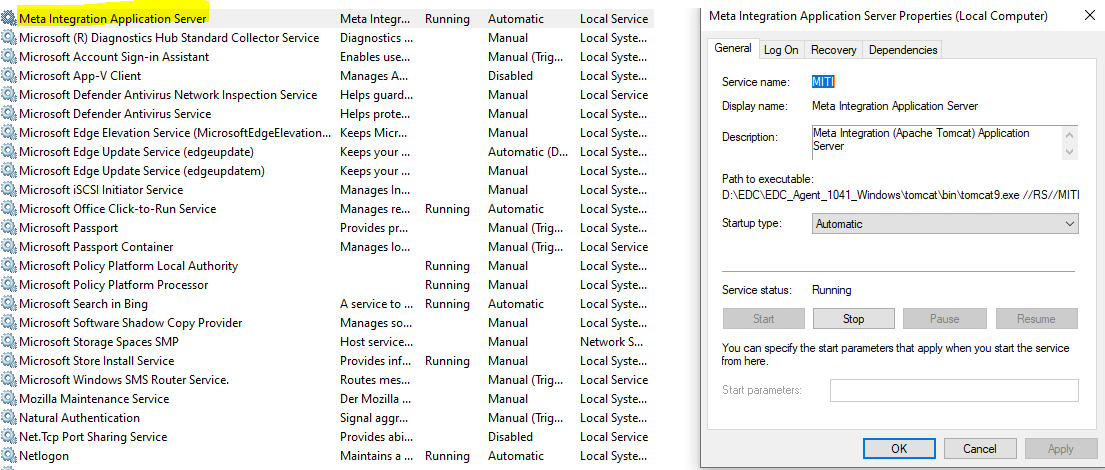Select the General tab
This screenshot has height=470, width=1105.
[x=733, y=49]
